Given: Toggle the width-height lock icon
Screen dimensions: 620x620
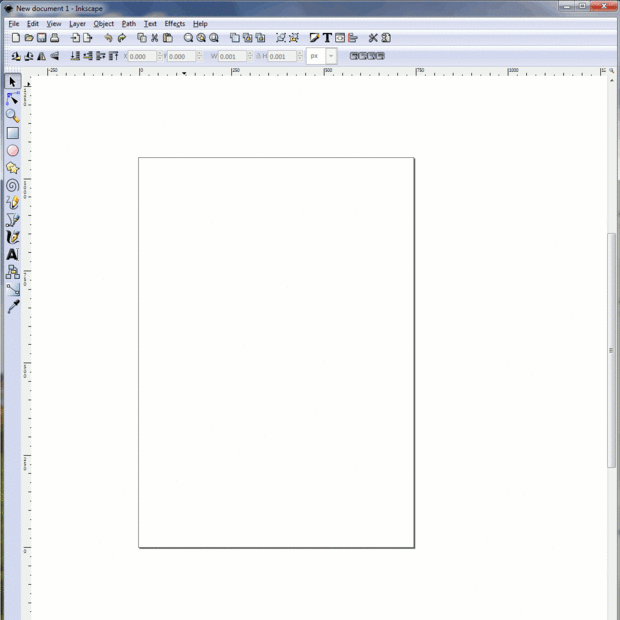Looking at the screenshot, I should [x=259, y=57].
